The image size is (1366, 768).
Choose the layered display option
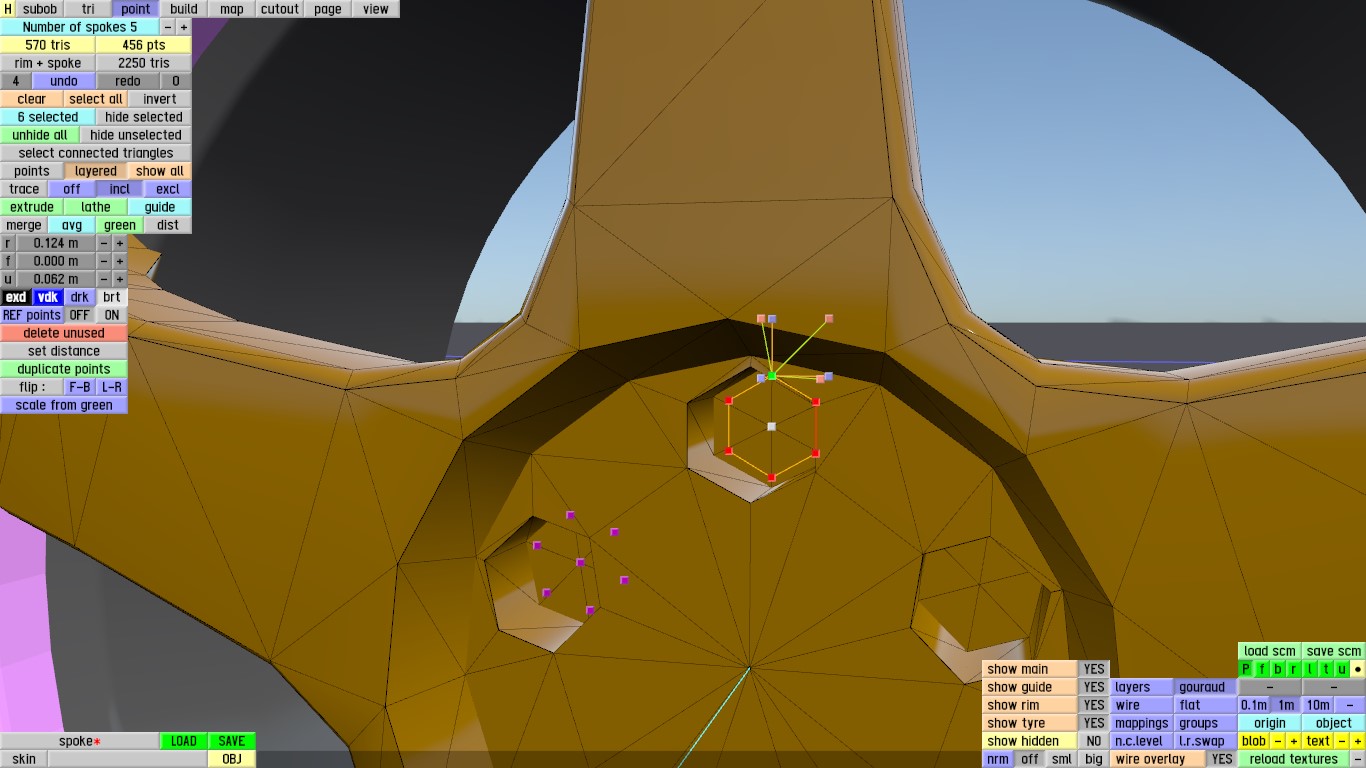tap(96, 171)
